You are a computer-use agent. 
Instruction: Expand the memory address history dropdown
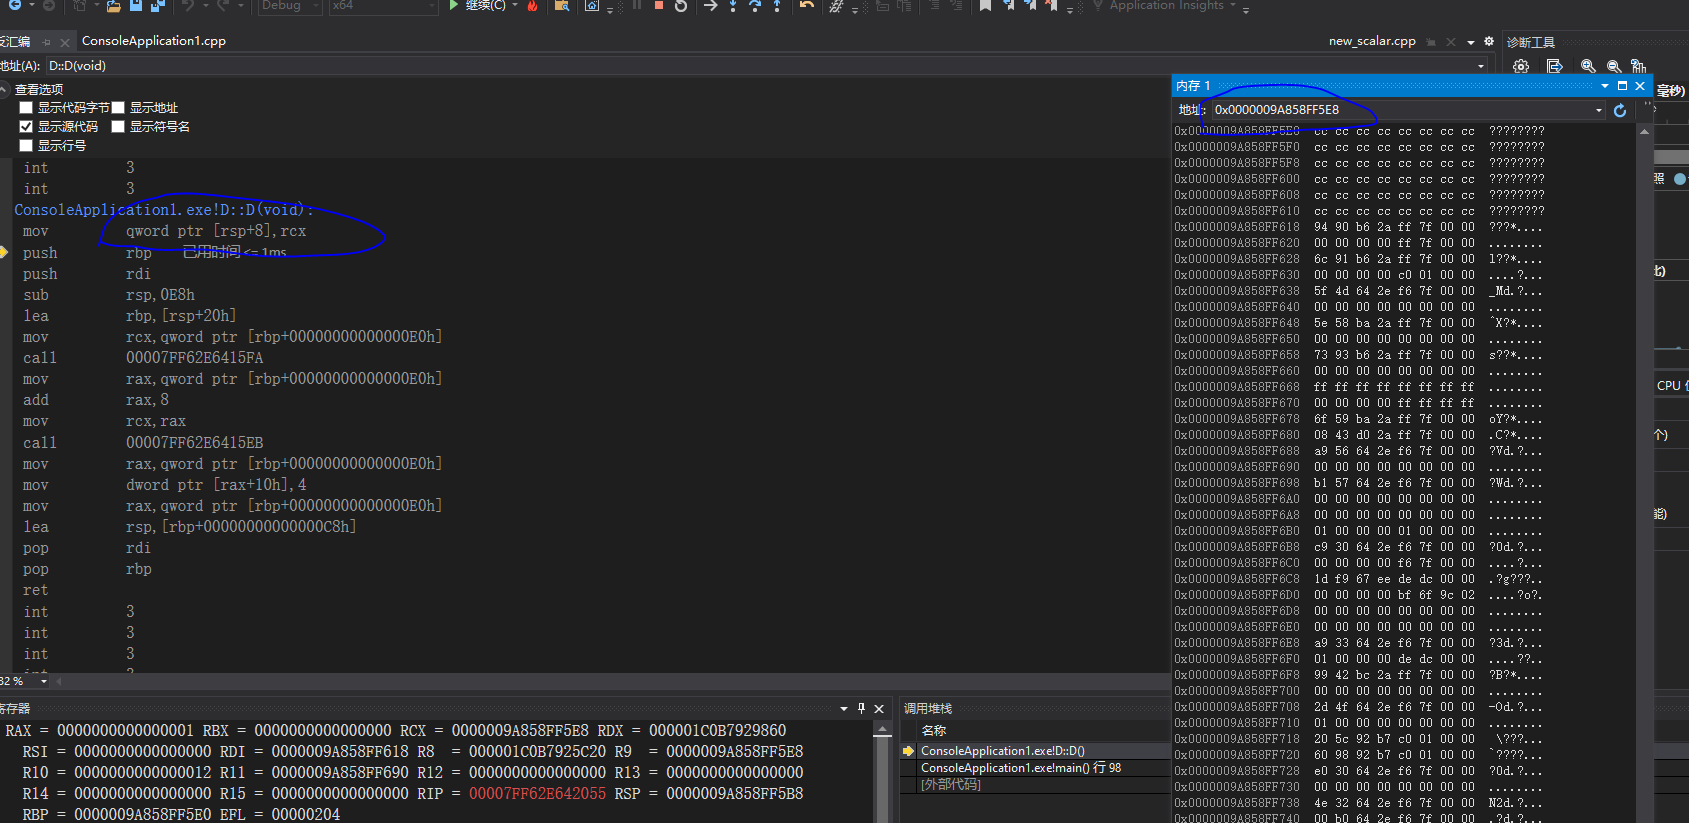(1599, 110)
